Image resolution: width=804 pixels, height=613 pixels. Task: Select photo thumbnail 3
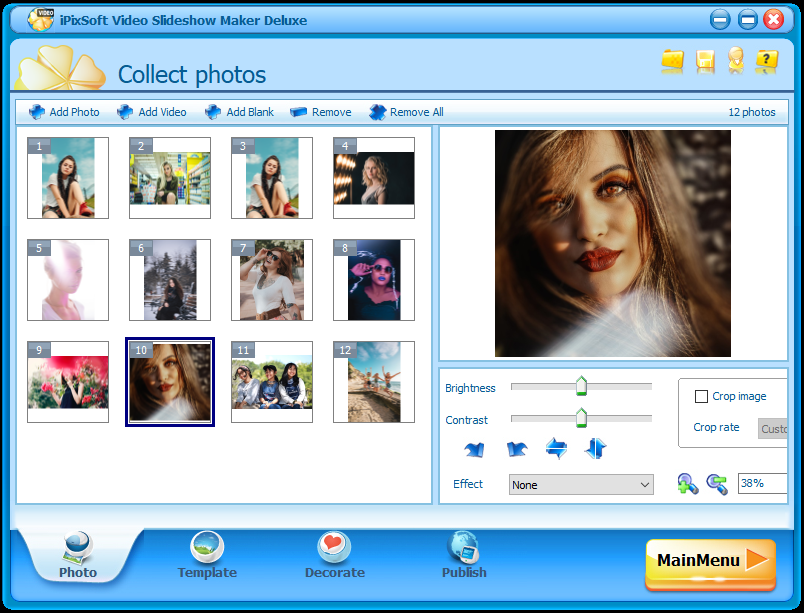pos(272,178)
